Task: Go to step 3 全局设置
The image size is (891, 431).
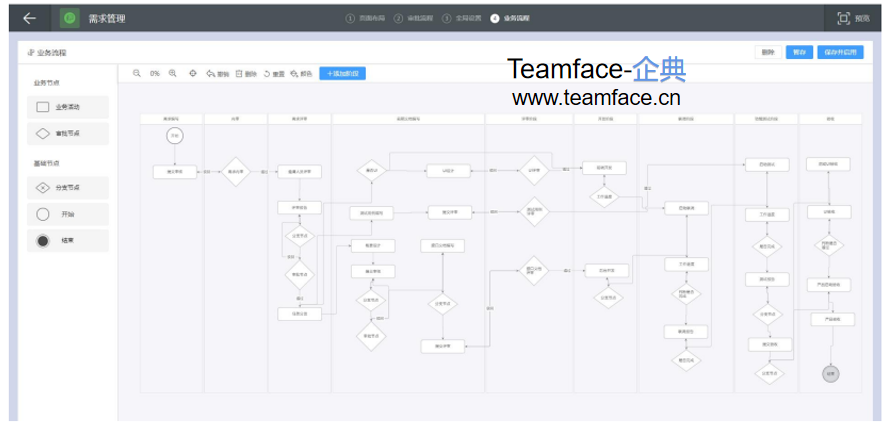Action: click(461, 18)
